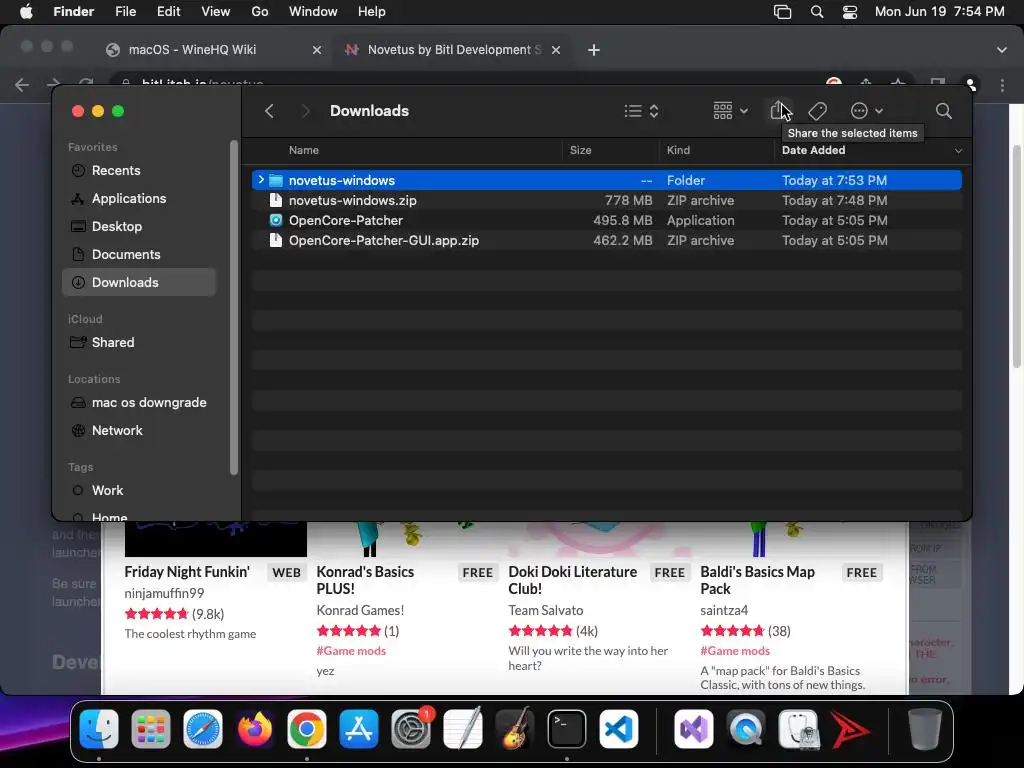Close the macOS - WineHQ Wiki tab
The height and width of the screenshot is (768, 1024).
coord(317,50)
